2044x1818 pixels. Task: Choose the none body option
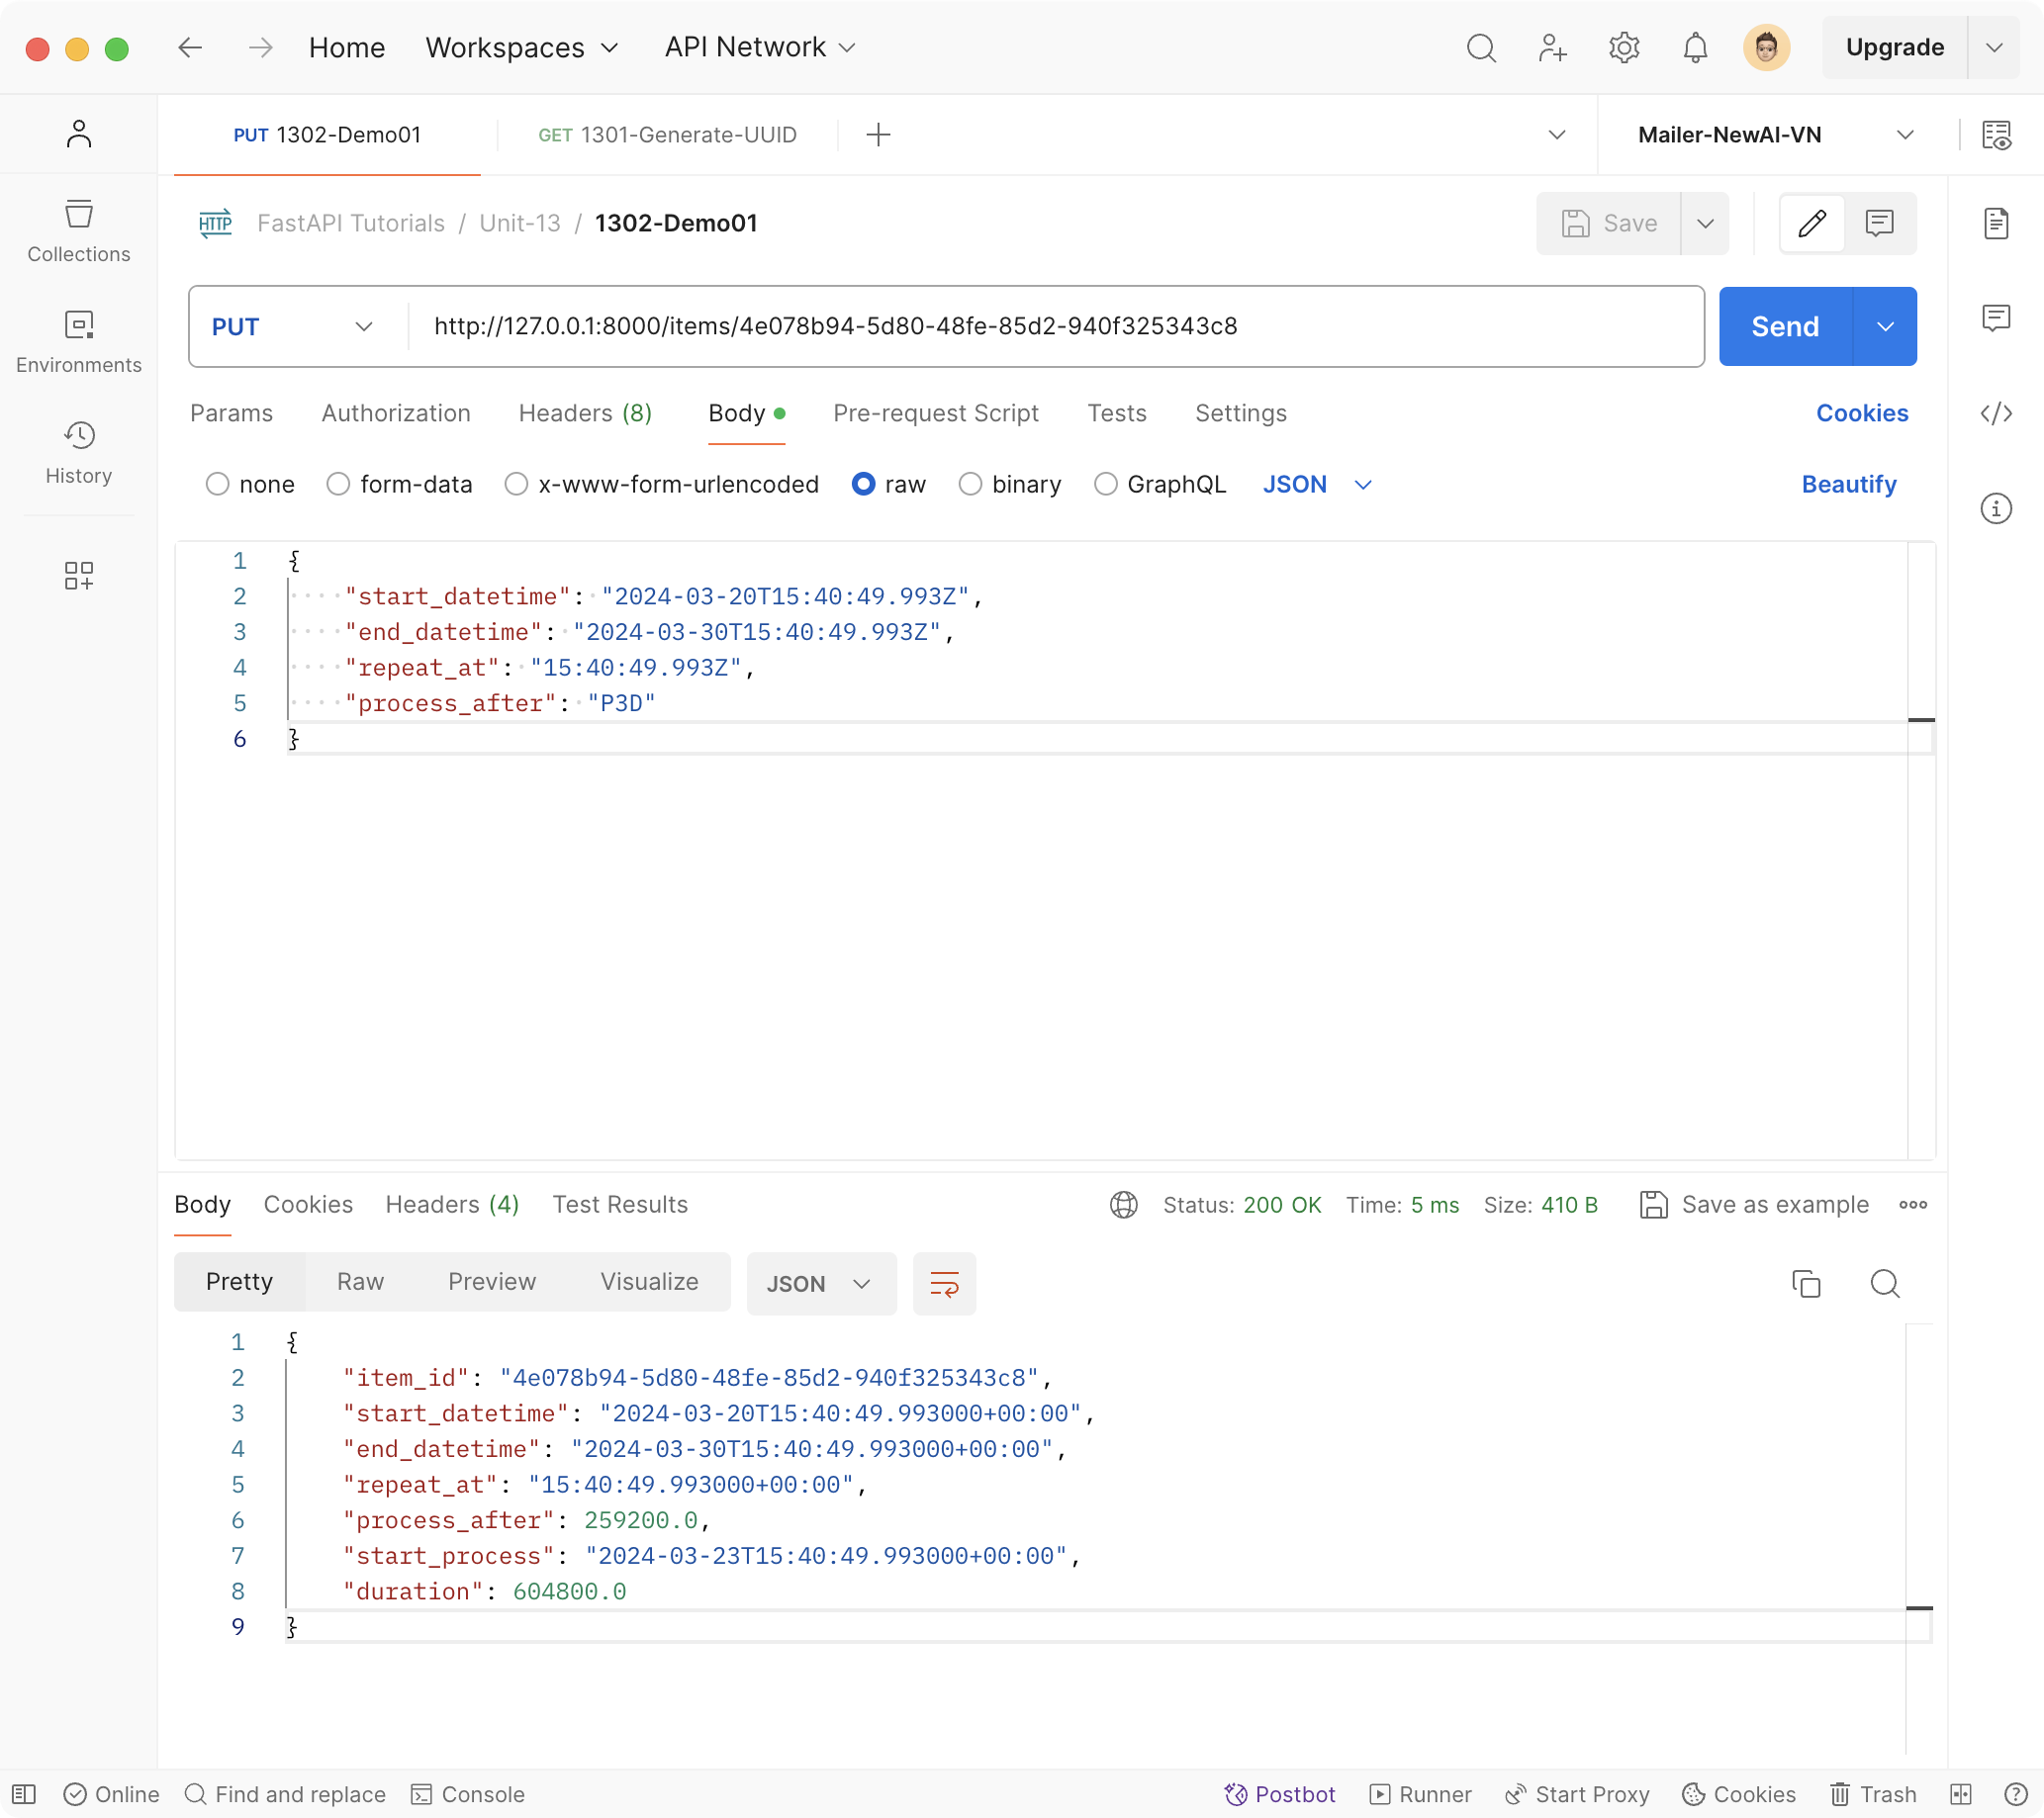(x=217, y=484)
